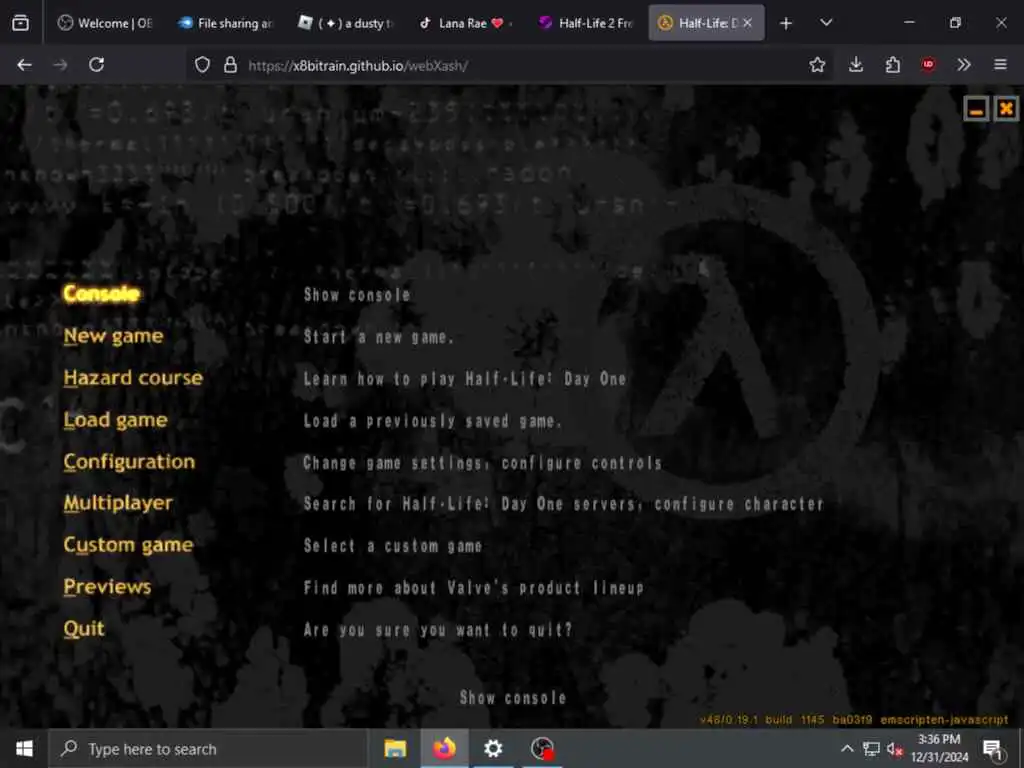Viewport: 1024px width, 768px height.
Task: Open the OBS Studio taskbar icon
Action: tap(542, 748)
